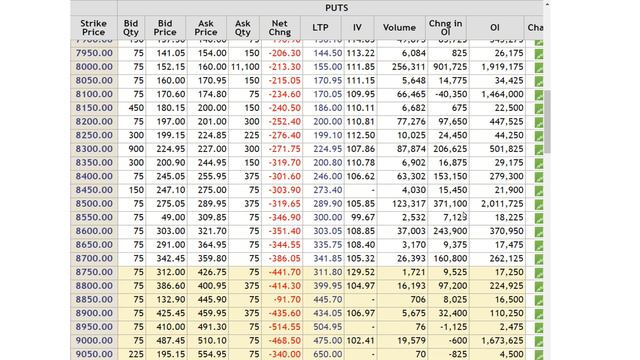Open chart icon for 8800.00 strike row

point(539,287)
